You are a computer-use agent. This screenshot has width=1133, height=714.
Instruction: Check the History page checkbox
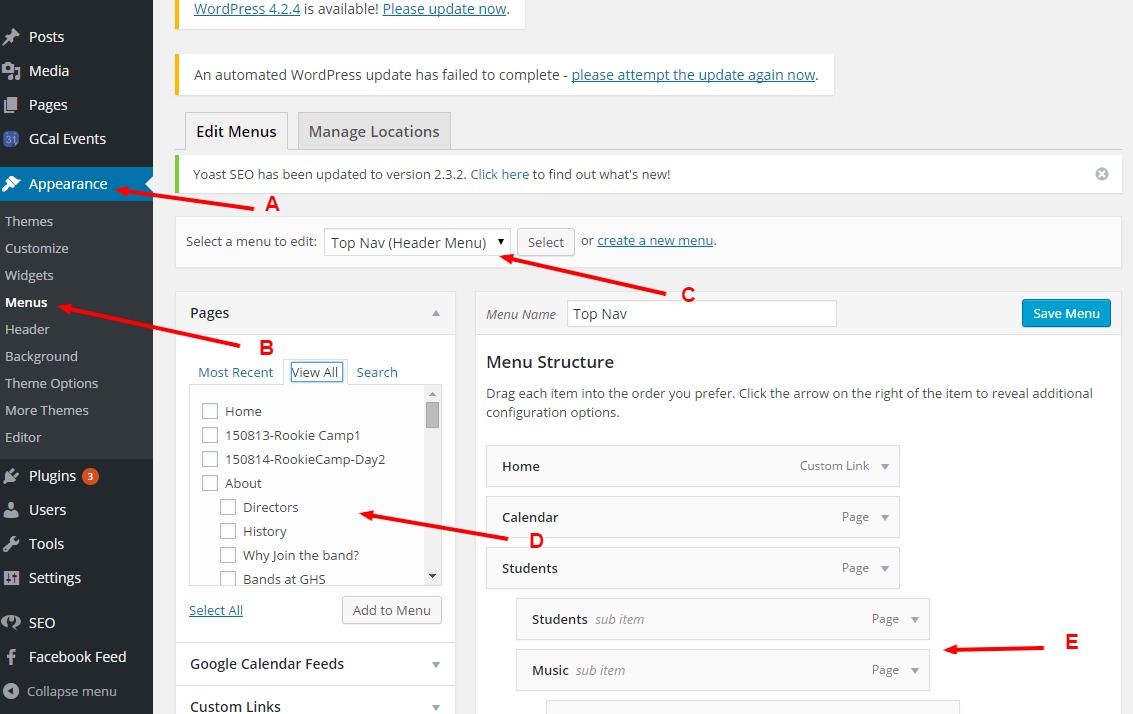click(x=228, y=531)
